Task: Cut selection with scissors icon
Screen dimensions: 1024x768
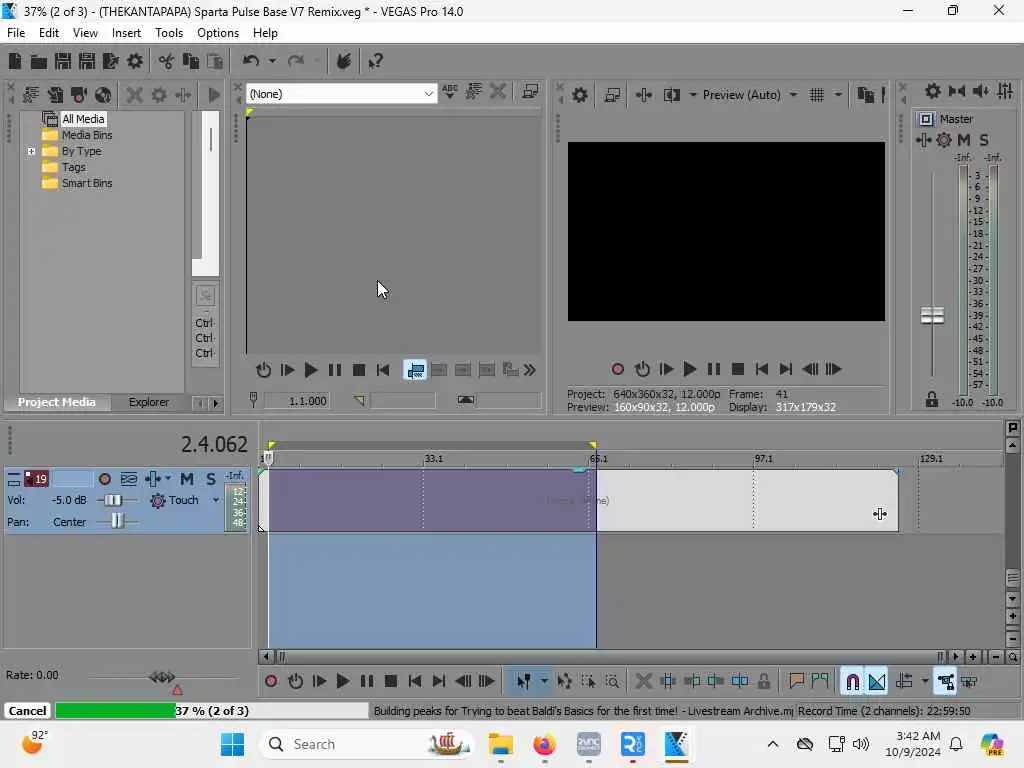Action: [x=167, y=61]
